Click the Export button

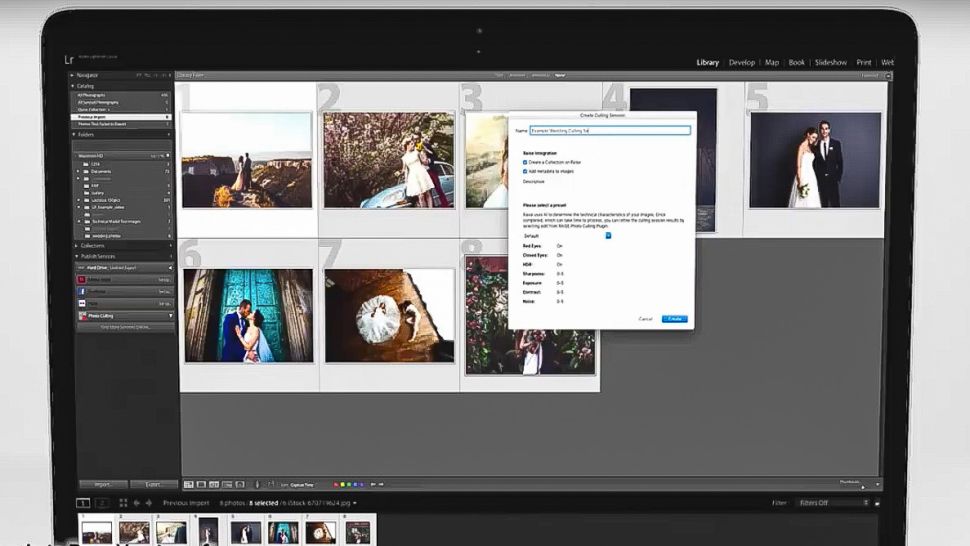153,484
